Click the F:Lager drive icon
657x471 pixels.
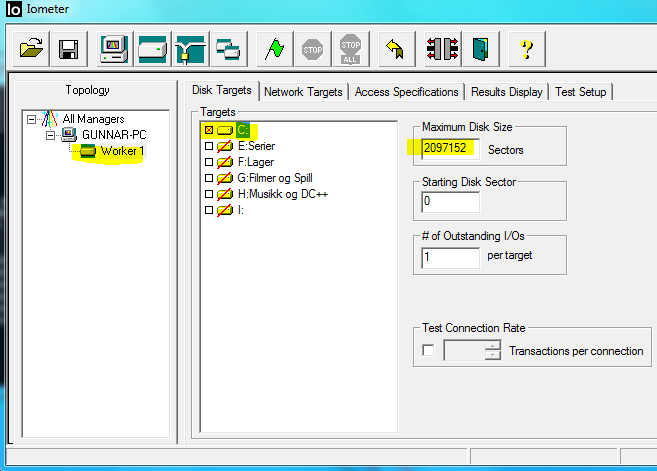225,162
